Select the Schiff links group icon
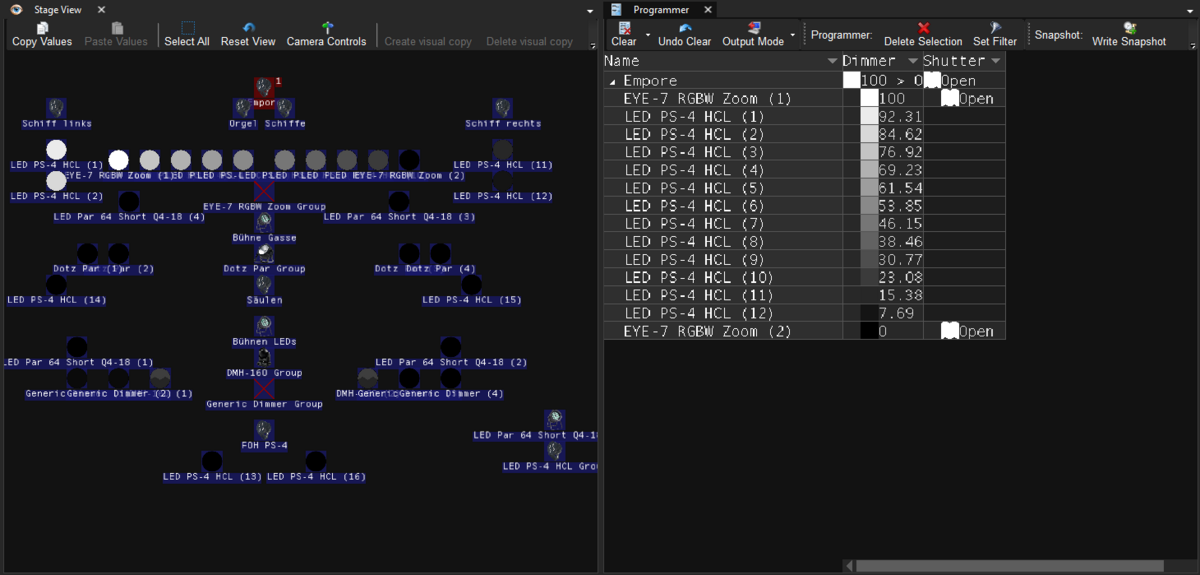 pos(57,107)
